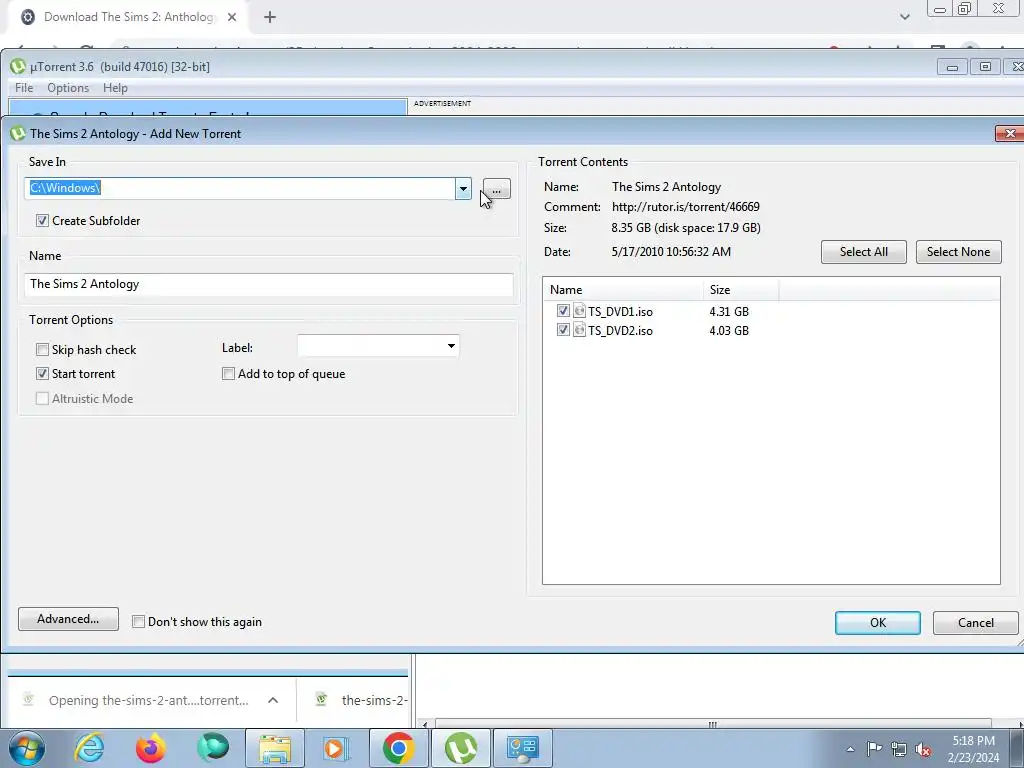Open the Windows Start button
The height and width of the screenshot is (768, 1024).
(26, 748)
